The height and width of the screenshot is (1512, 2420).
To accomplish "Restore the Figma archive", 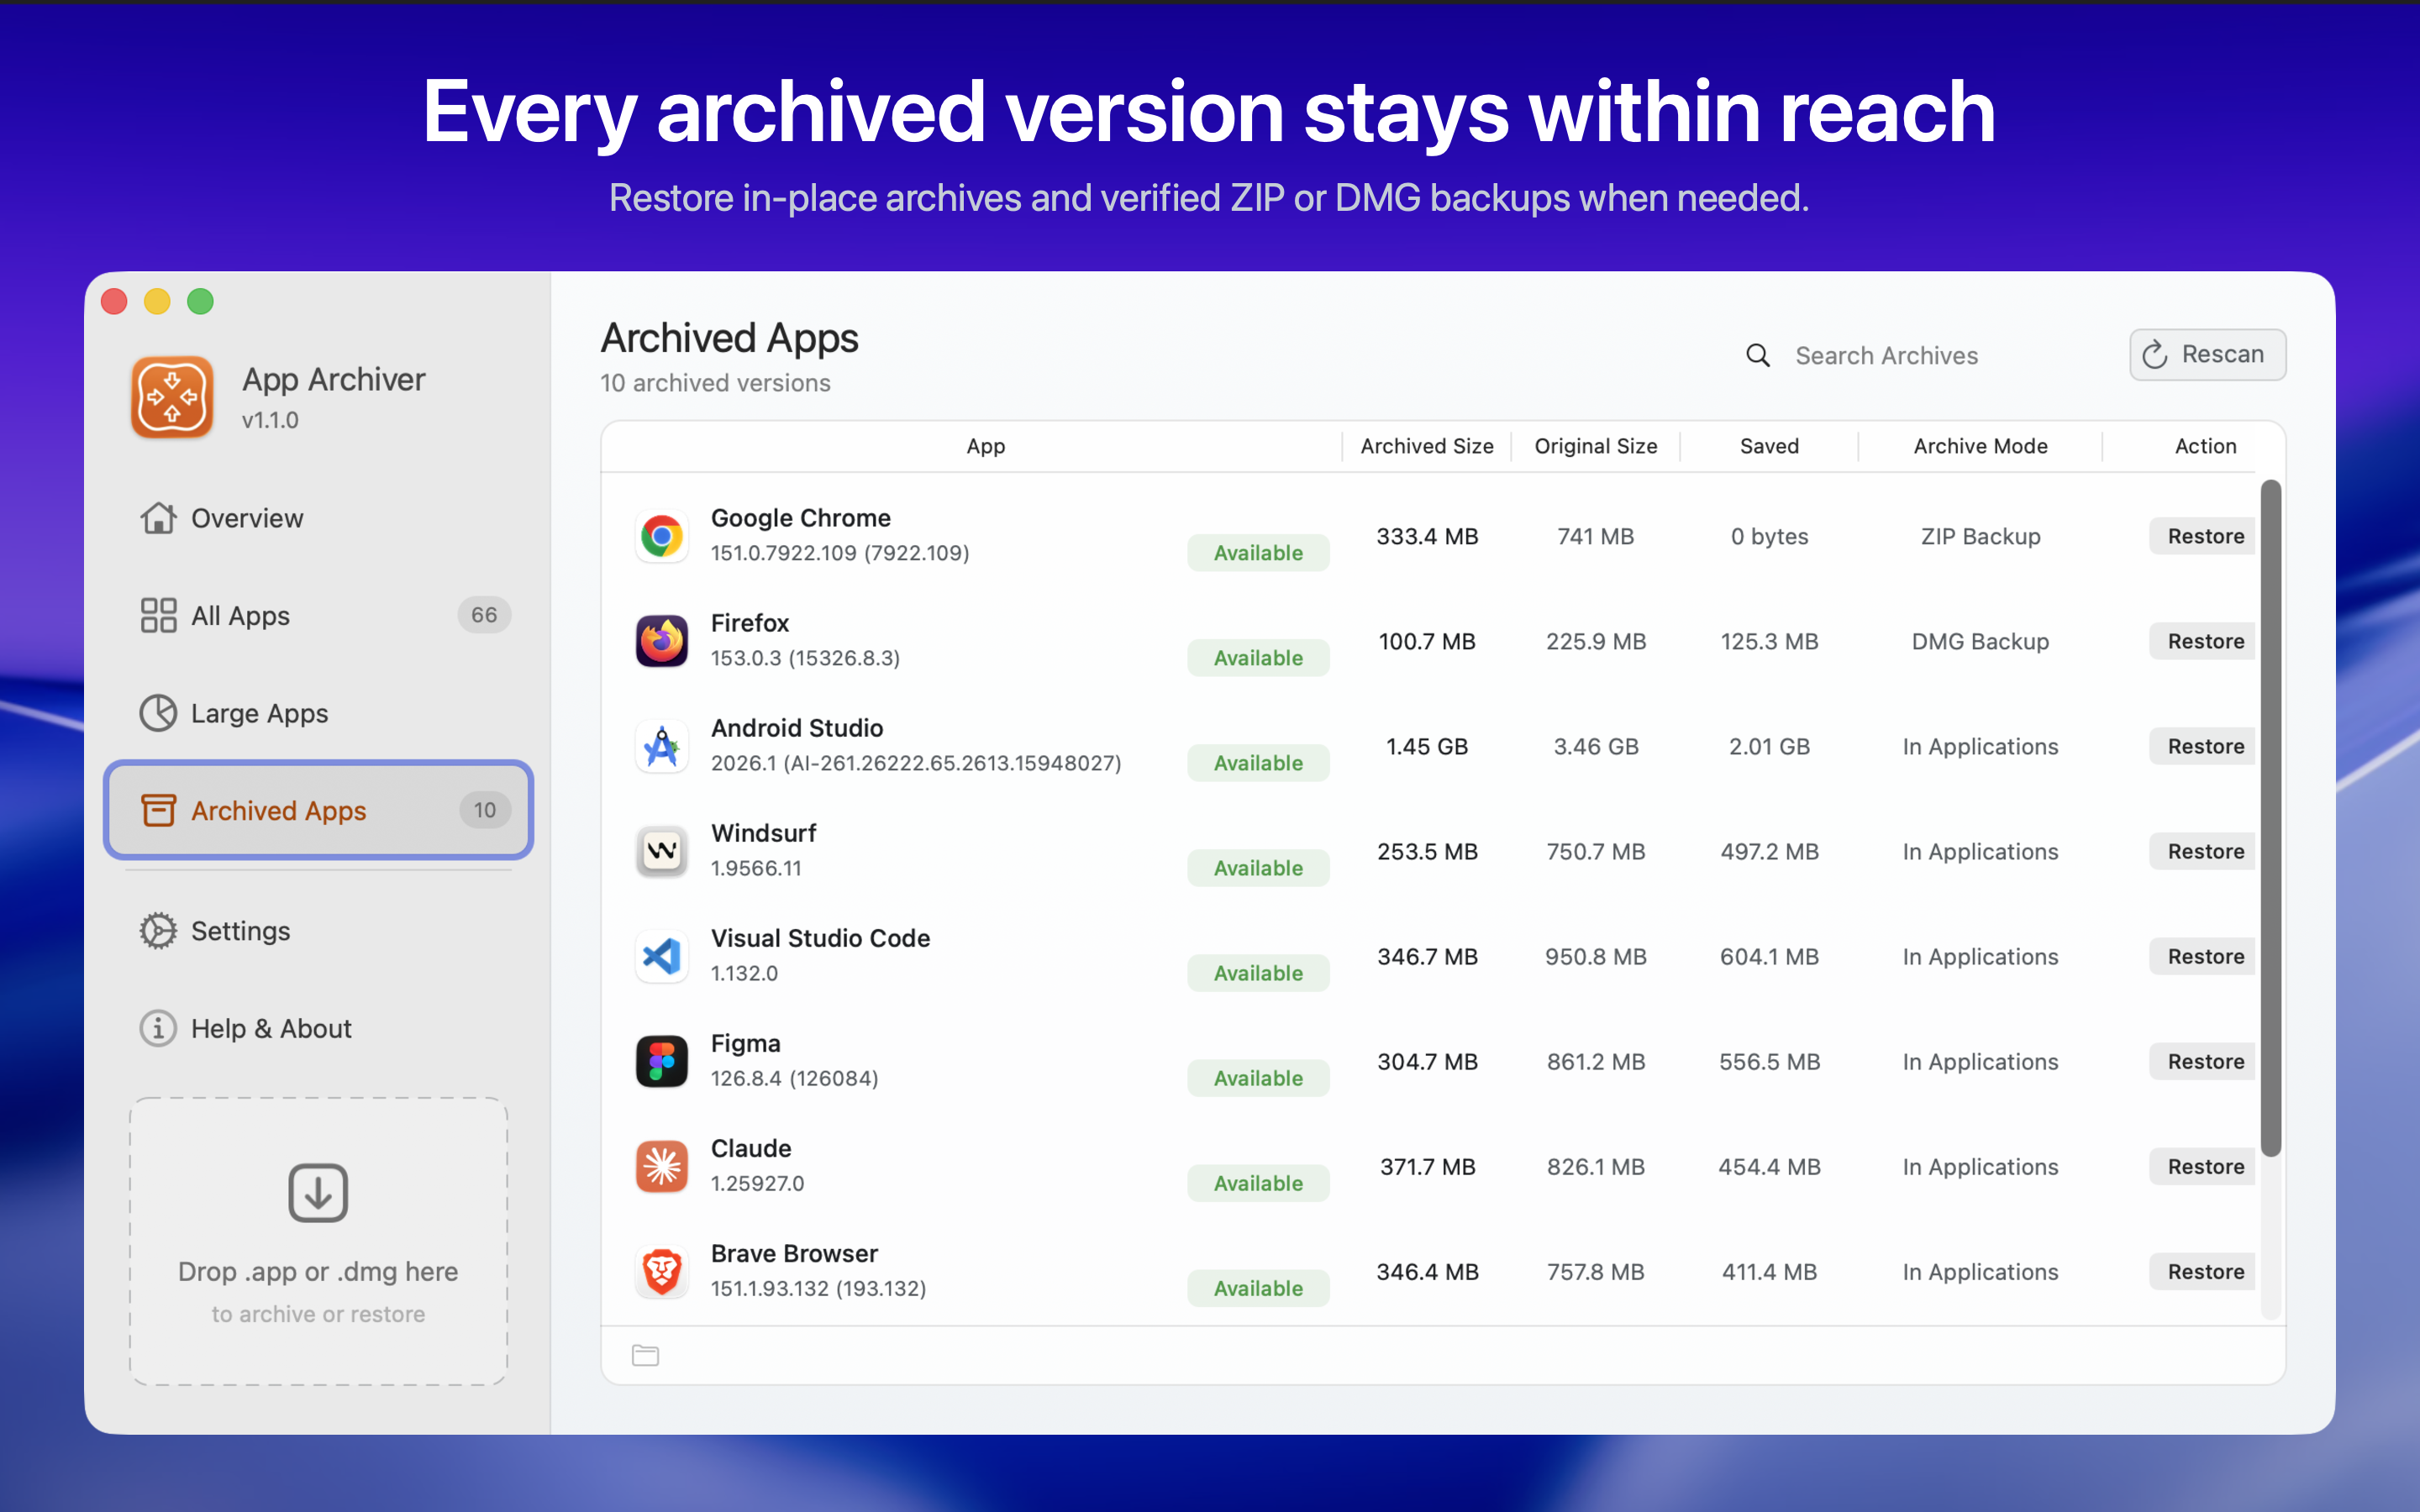I will (x=2204, y=1061).
